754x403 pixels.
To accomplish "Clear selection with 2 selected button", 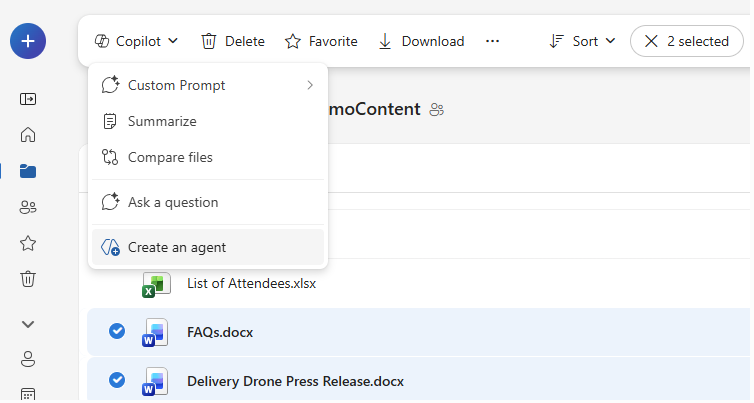I will (686, 41).
